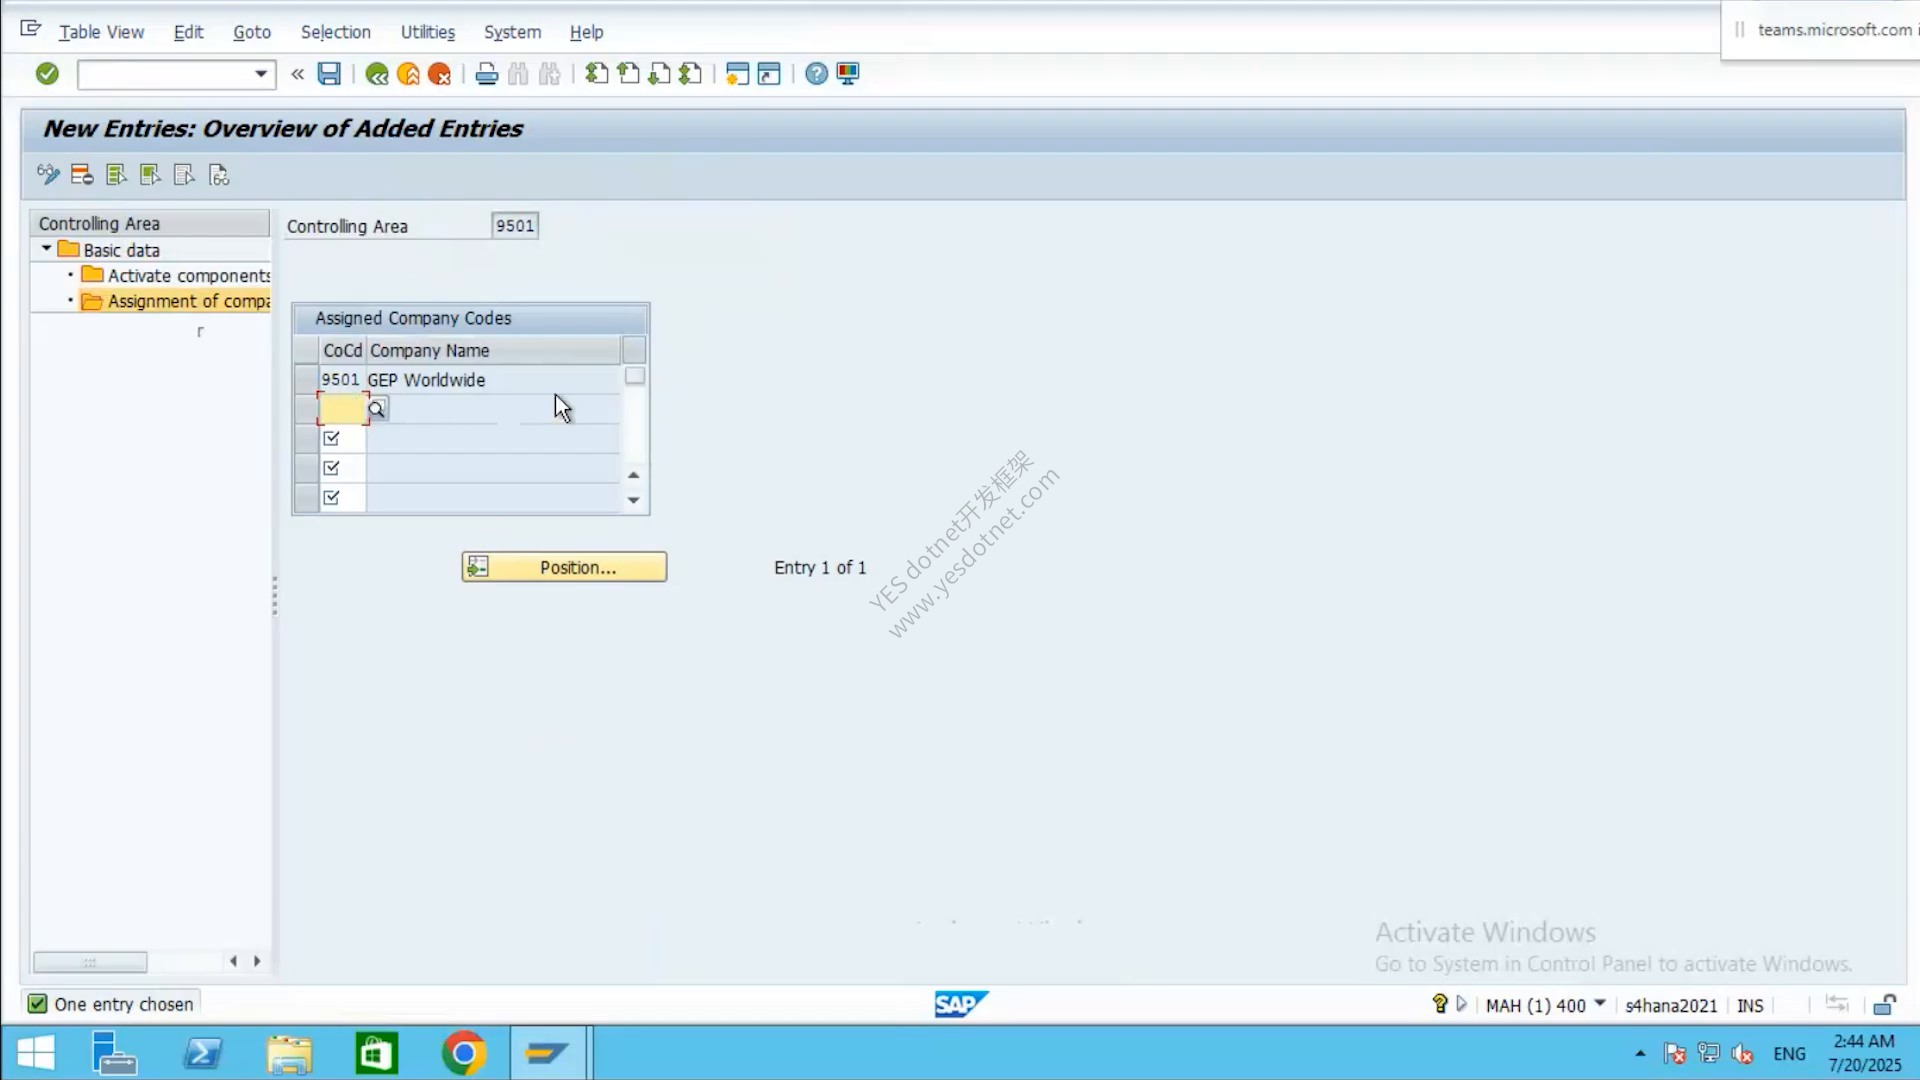1920x1080 pixels.
Task: Collapse the command field double-arrow
Action: coord(297,74)
